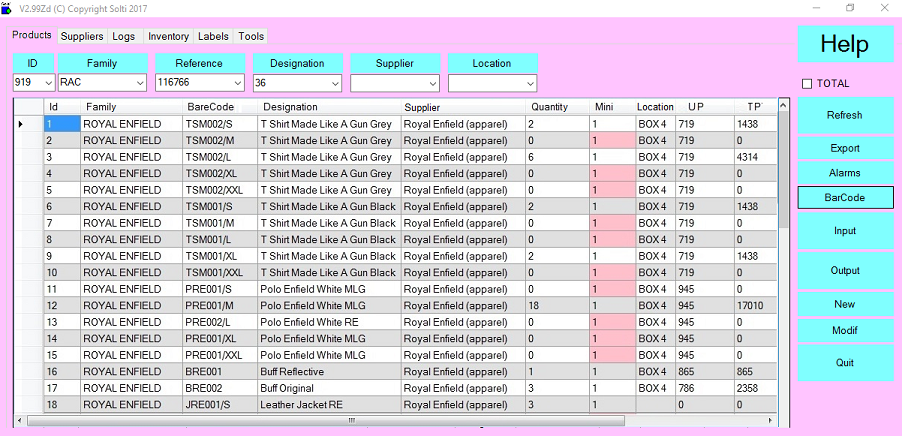Click the BarCode button
This screenshot has width=902, height=436.
click(844, 197)
